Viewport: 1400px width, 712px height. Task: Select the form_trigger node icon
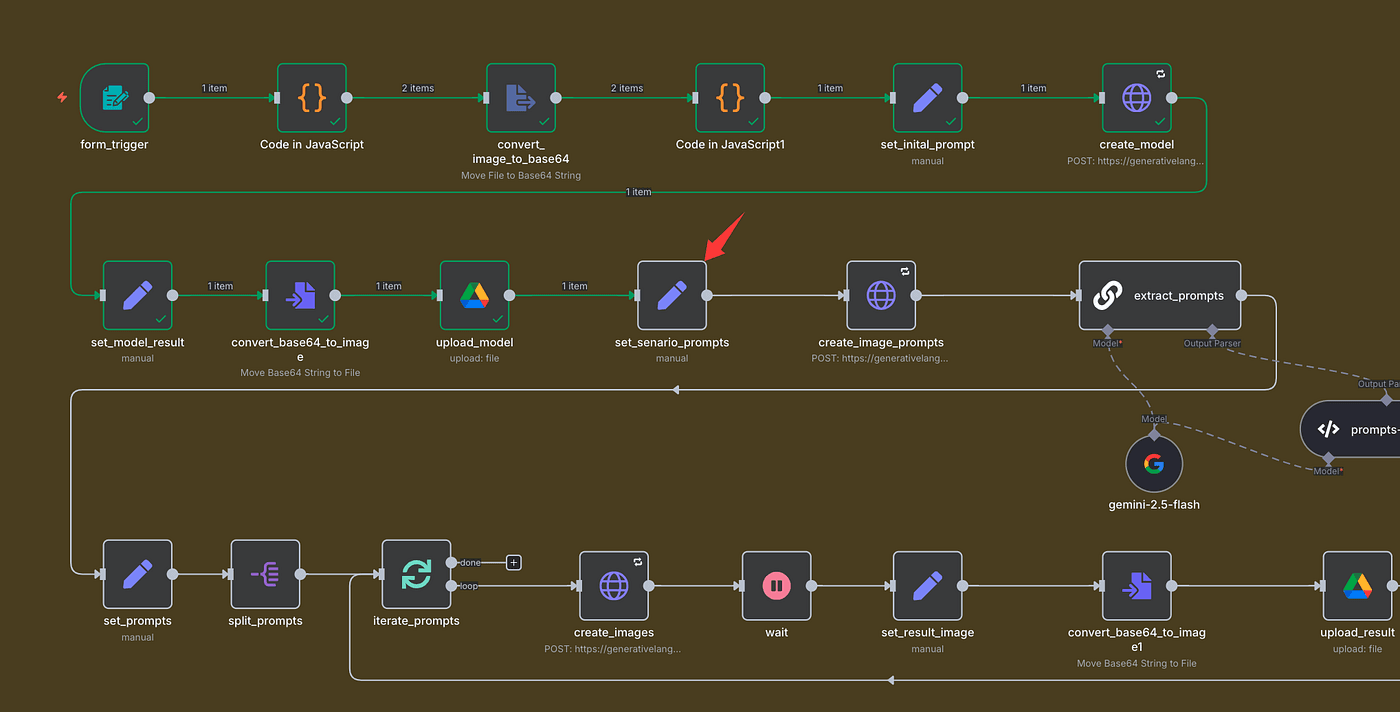pos(114,98)
